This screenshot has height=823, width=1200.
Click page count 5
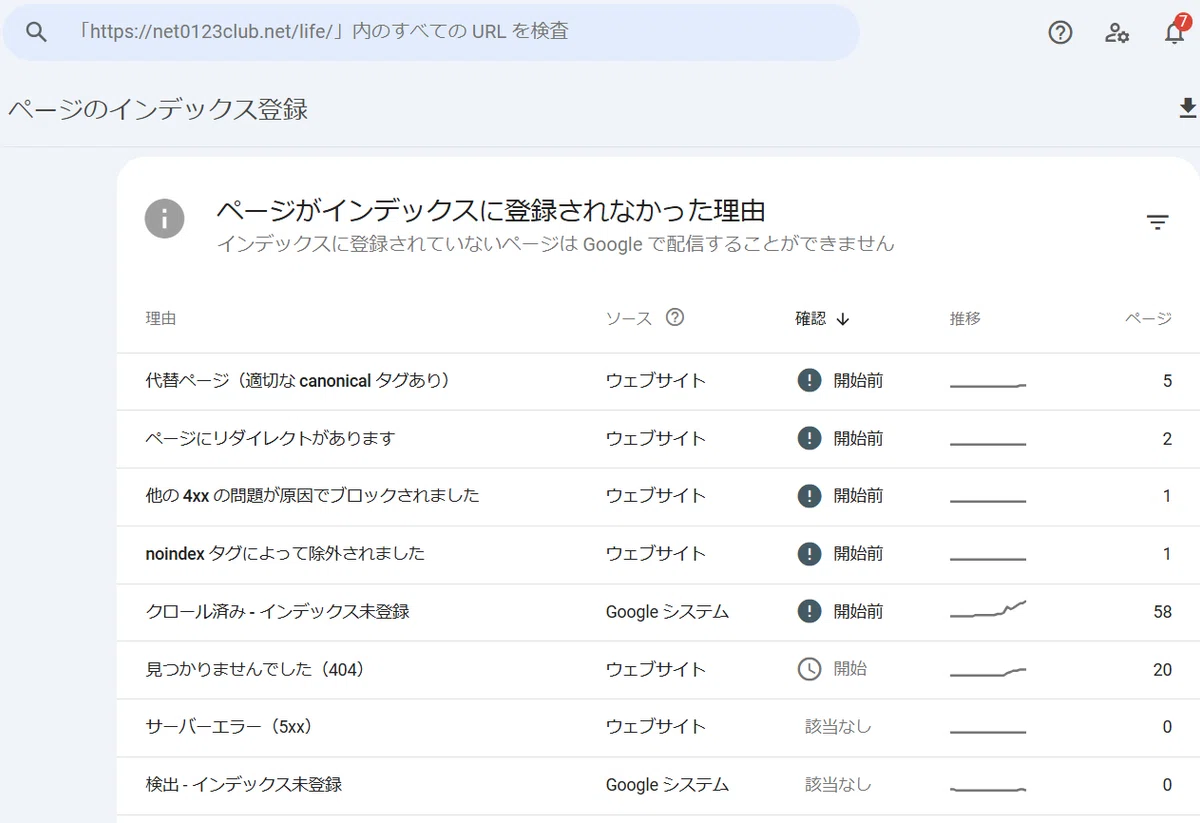(x=1167, y=381)
